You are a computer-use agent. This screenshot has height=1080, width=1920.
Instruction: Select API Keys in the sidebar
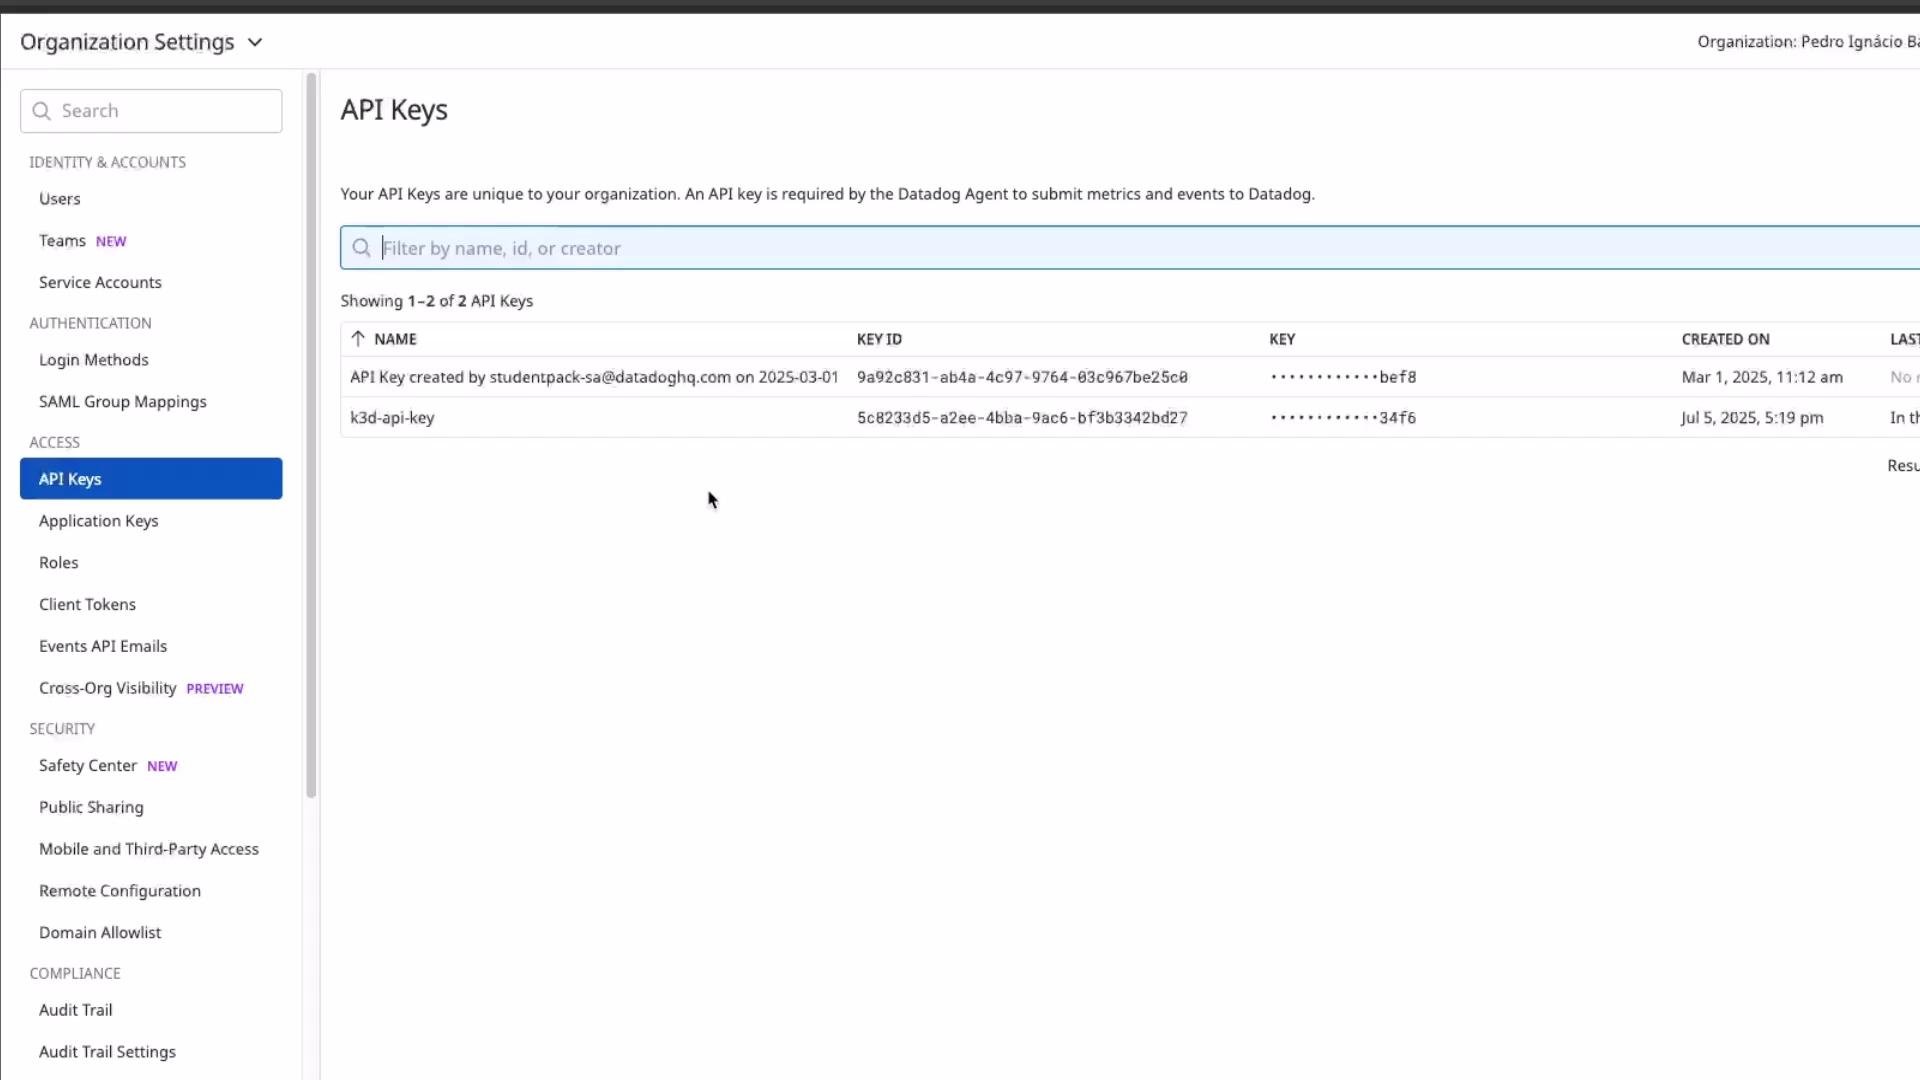coord(151,479)
